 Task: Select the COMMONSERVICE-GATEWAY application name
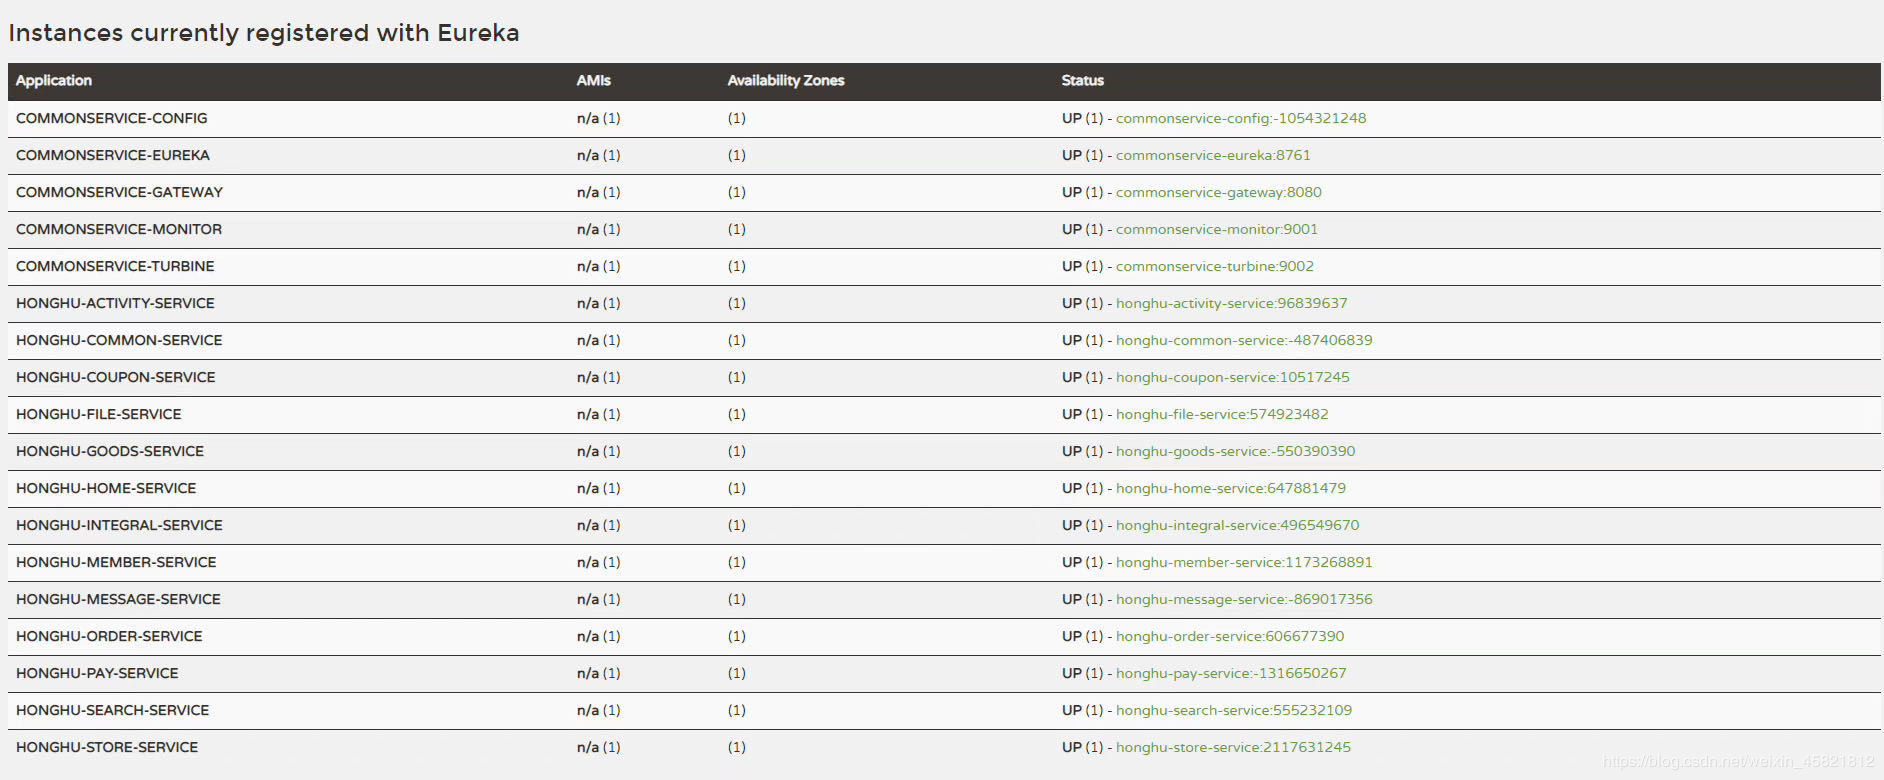pos(119,192)
